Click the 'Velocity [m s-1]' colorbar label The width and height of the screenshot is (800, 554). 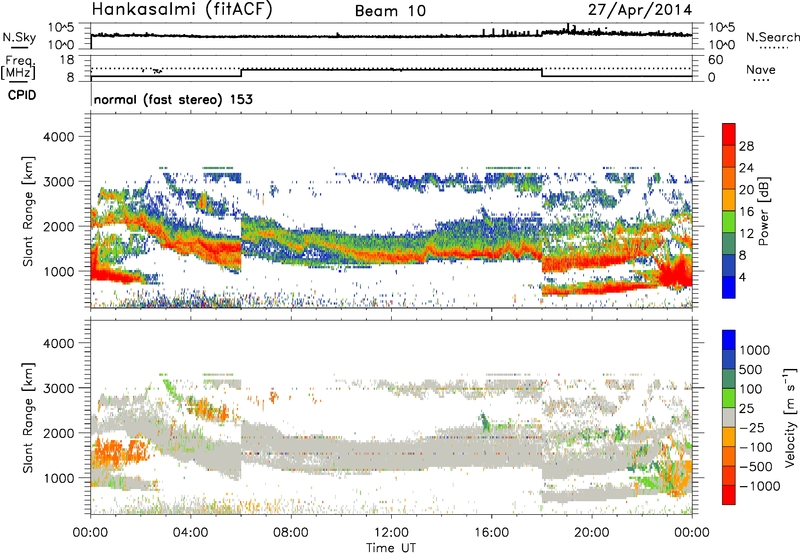point(790,417)
